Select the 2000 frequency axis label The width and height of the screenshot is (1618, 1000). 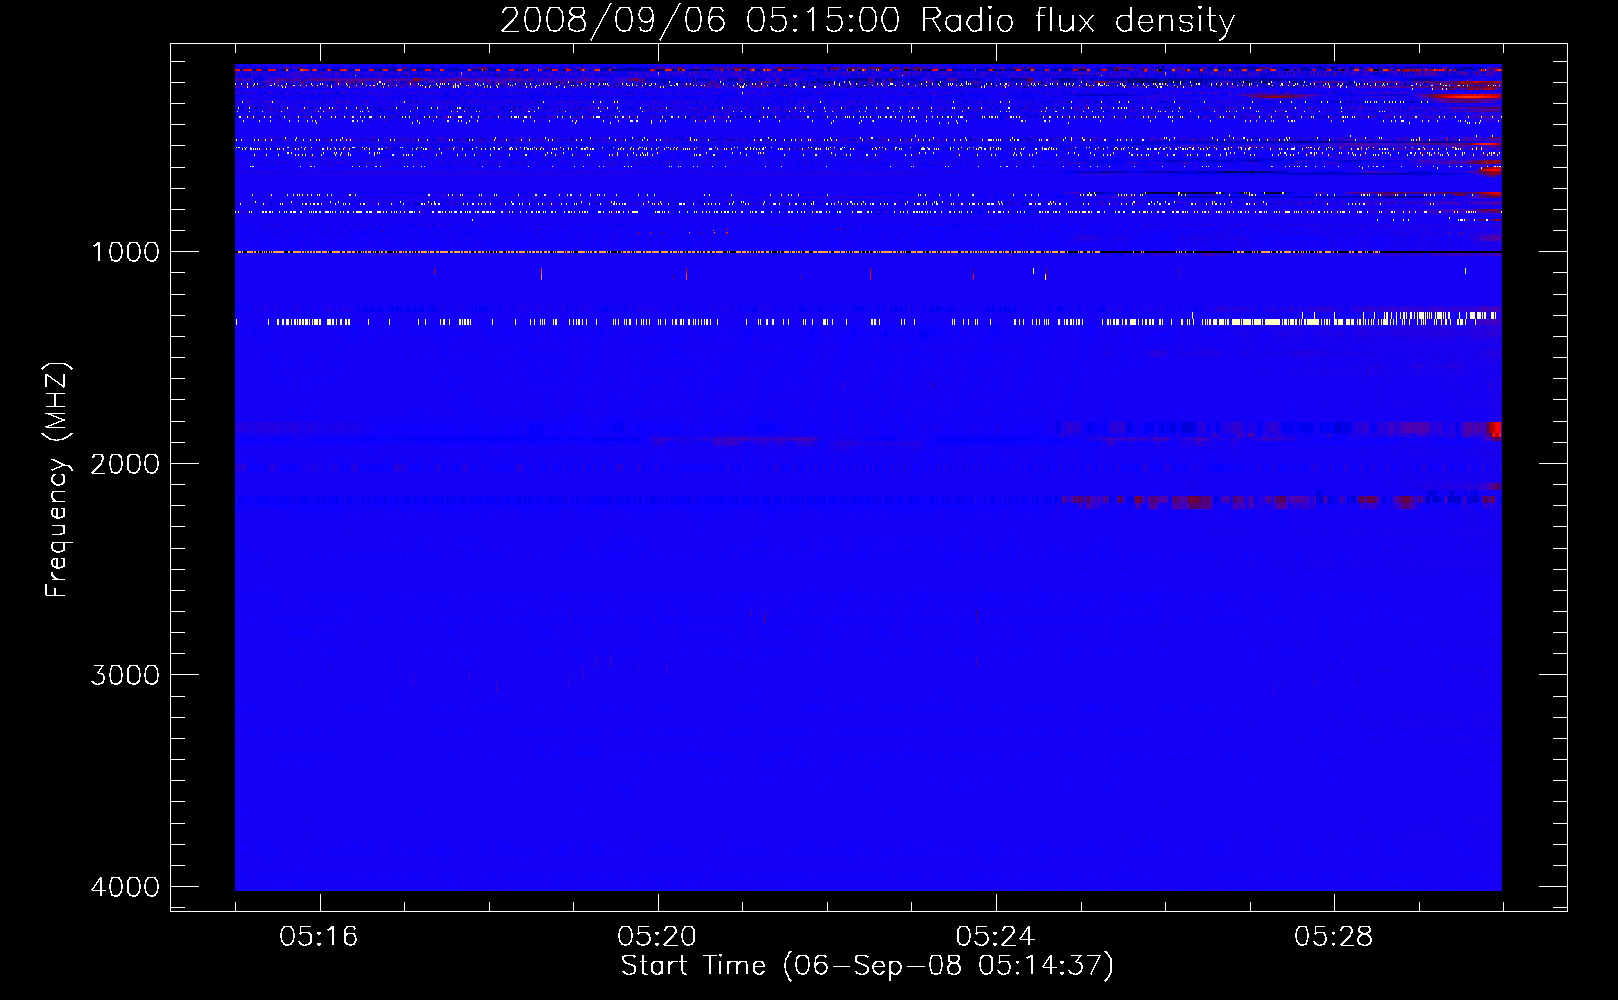click(x=125, y=464)
